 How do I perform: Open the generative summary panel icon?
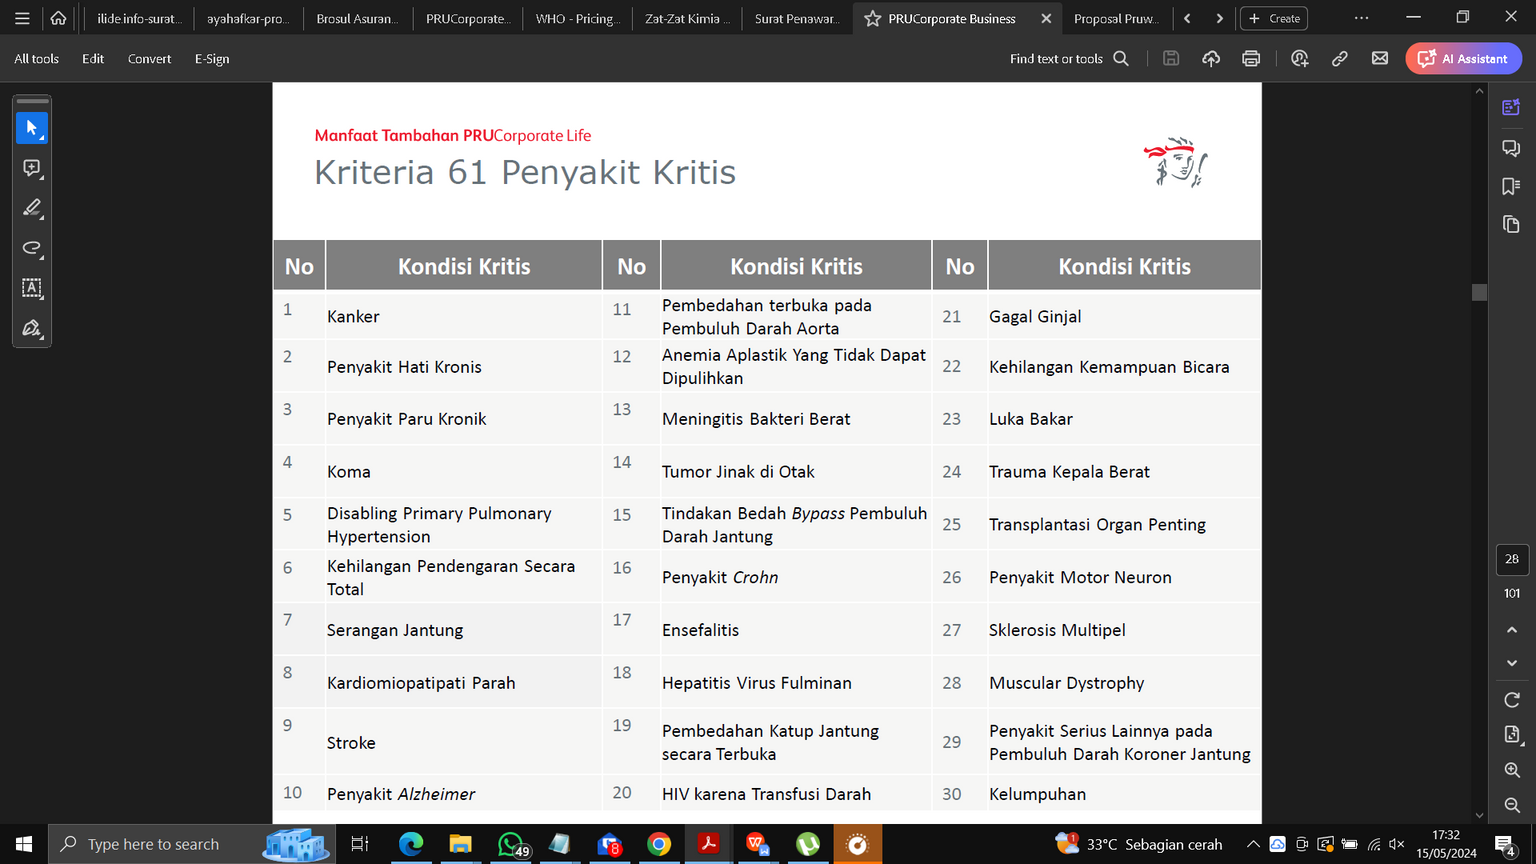[1511, 108]
